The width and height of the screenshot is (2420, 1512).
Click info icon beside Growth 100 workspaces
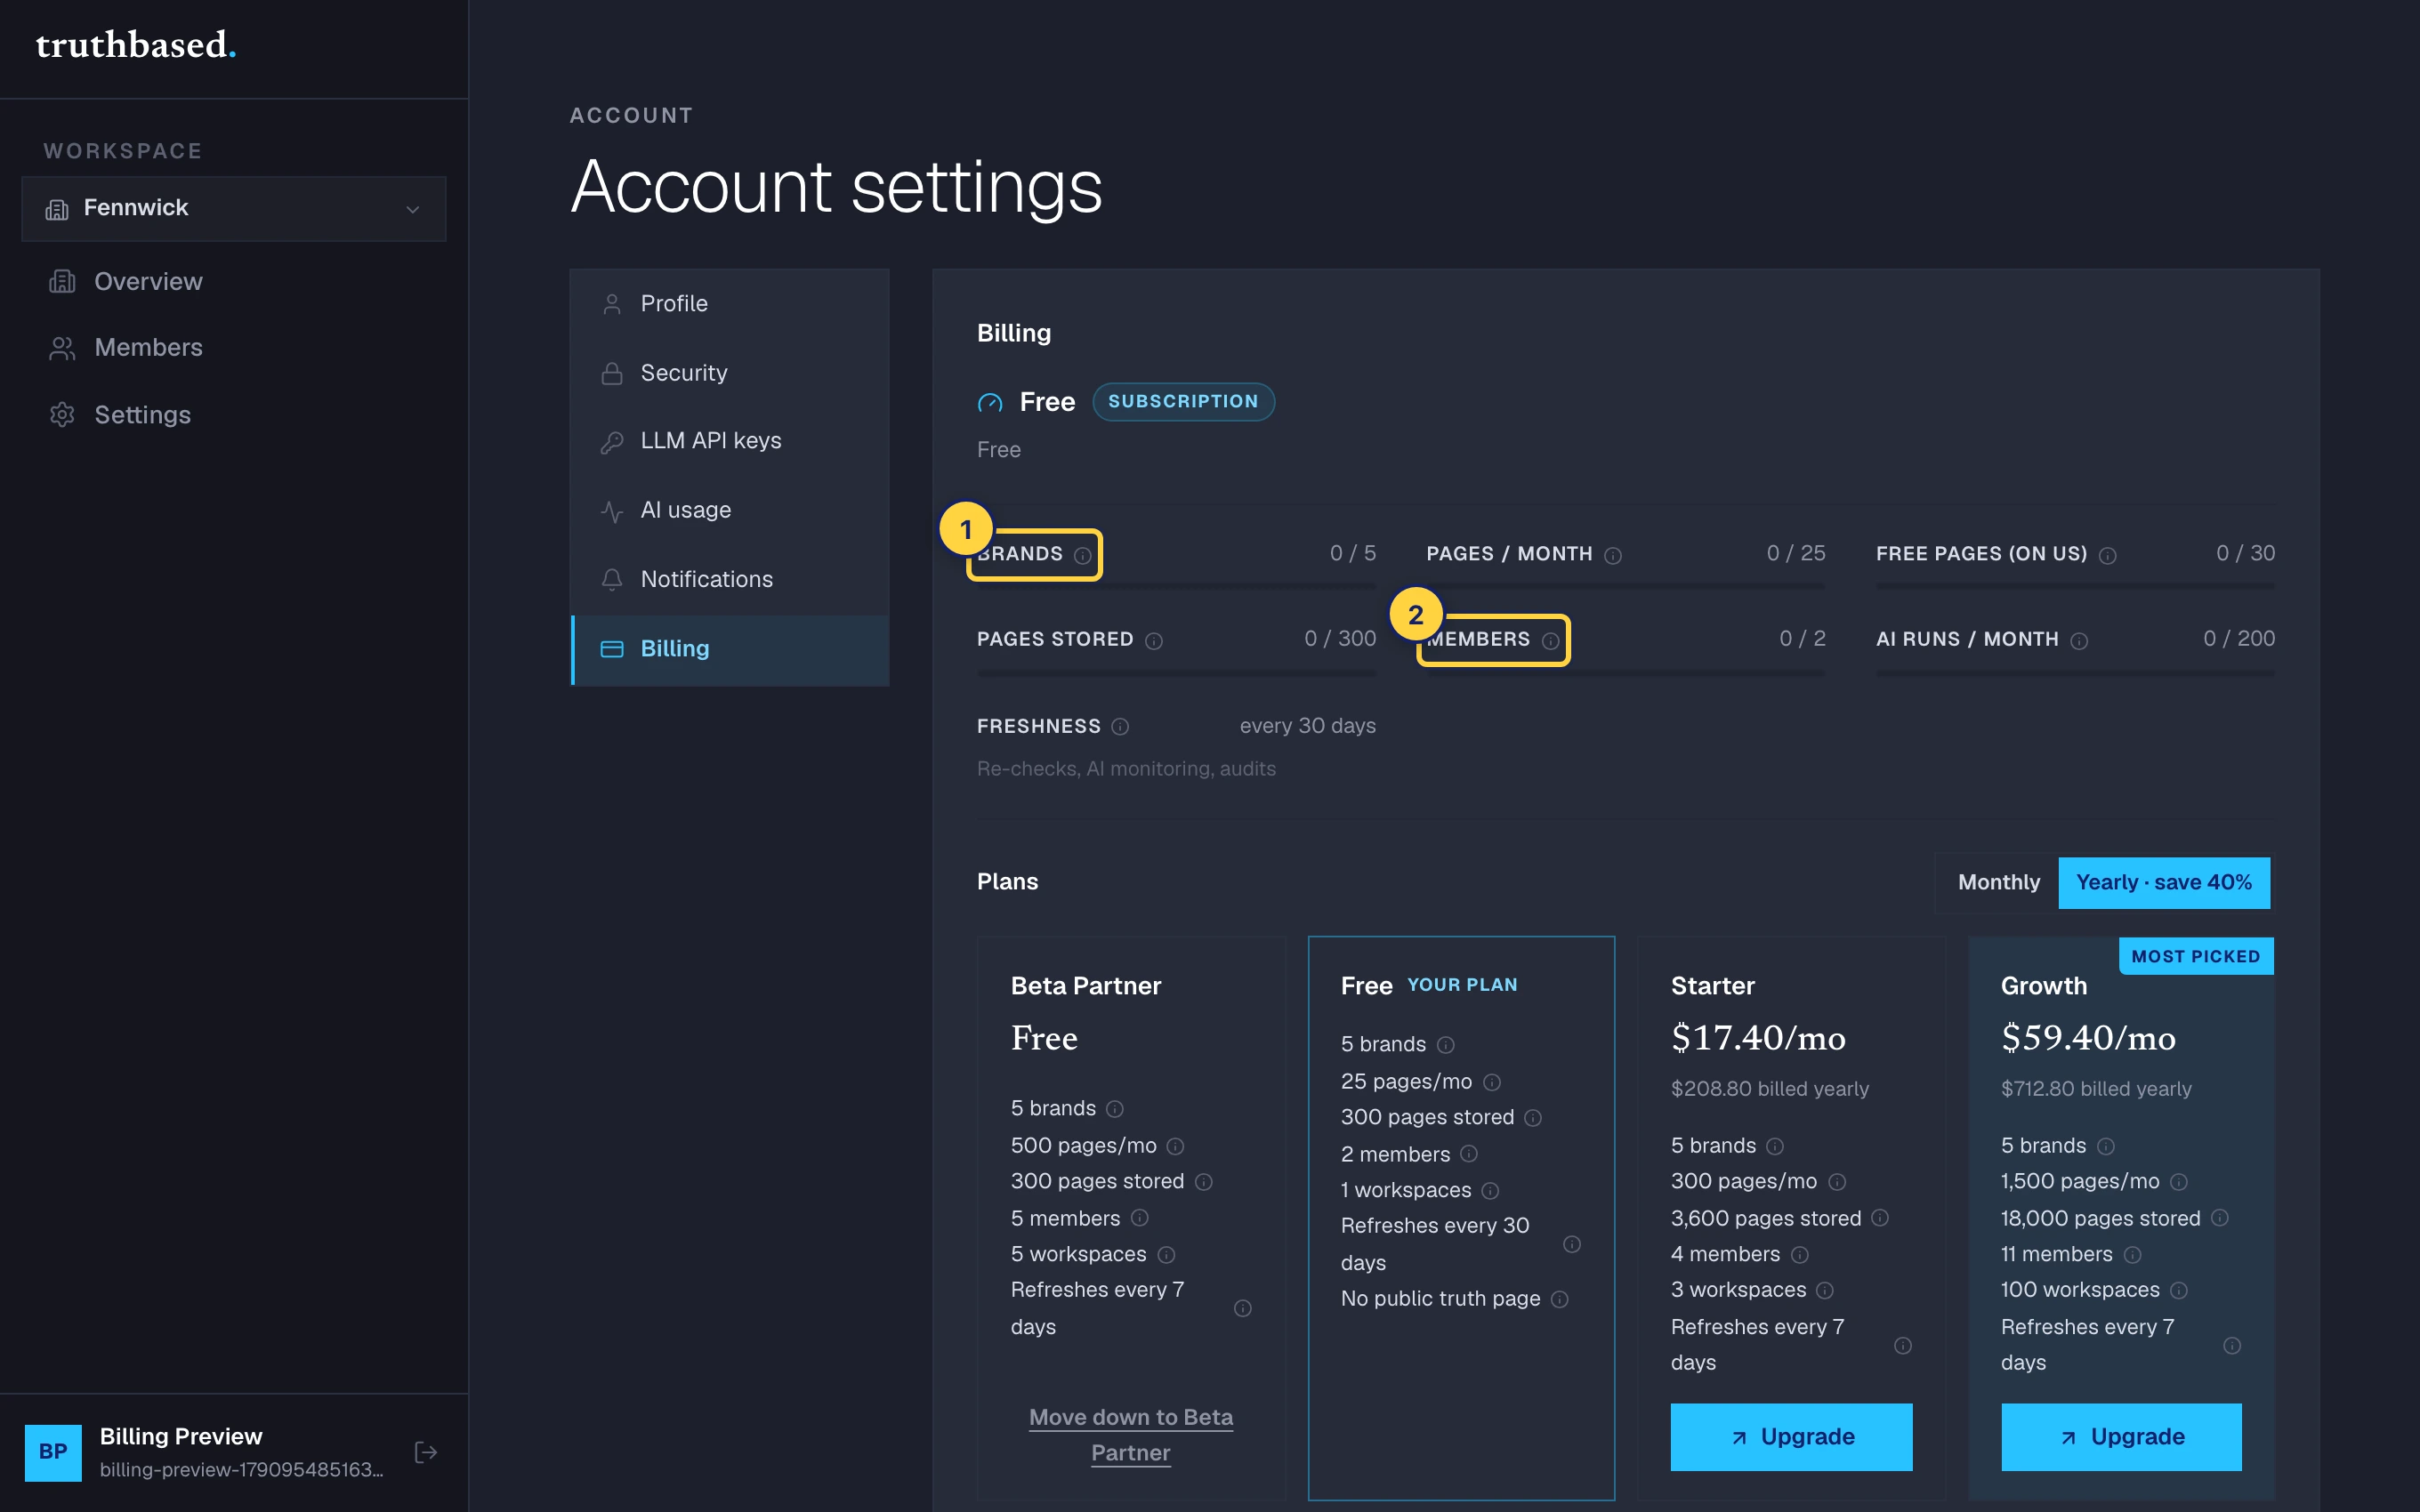pyautogui.click(x=2179, y=1291)
